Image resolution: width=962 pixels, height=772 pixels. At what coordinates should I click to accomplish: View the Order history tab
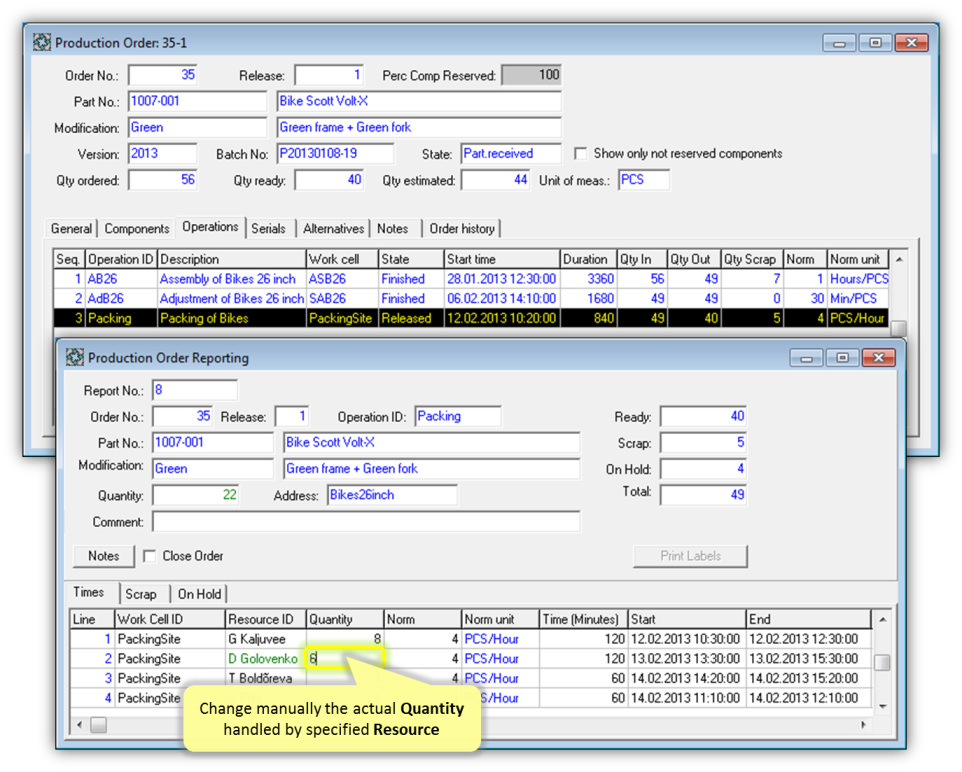[x=462, y=228]
